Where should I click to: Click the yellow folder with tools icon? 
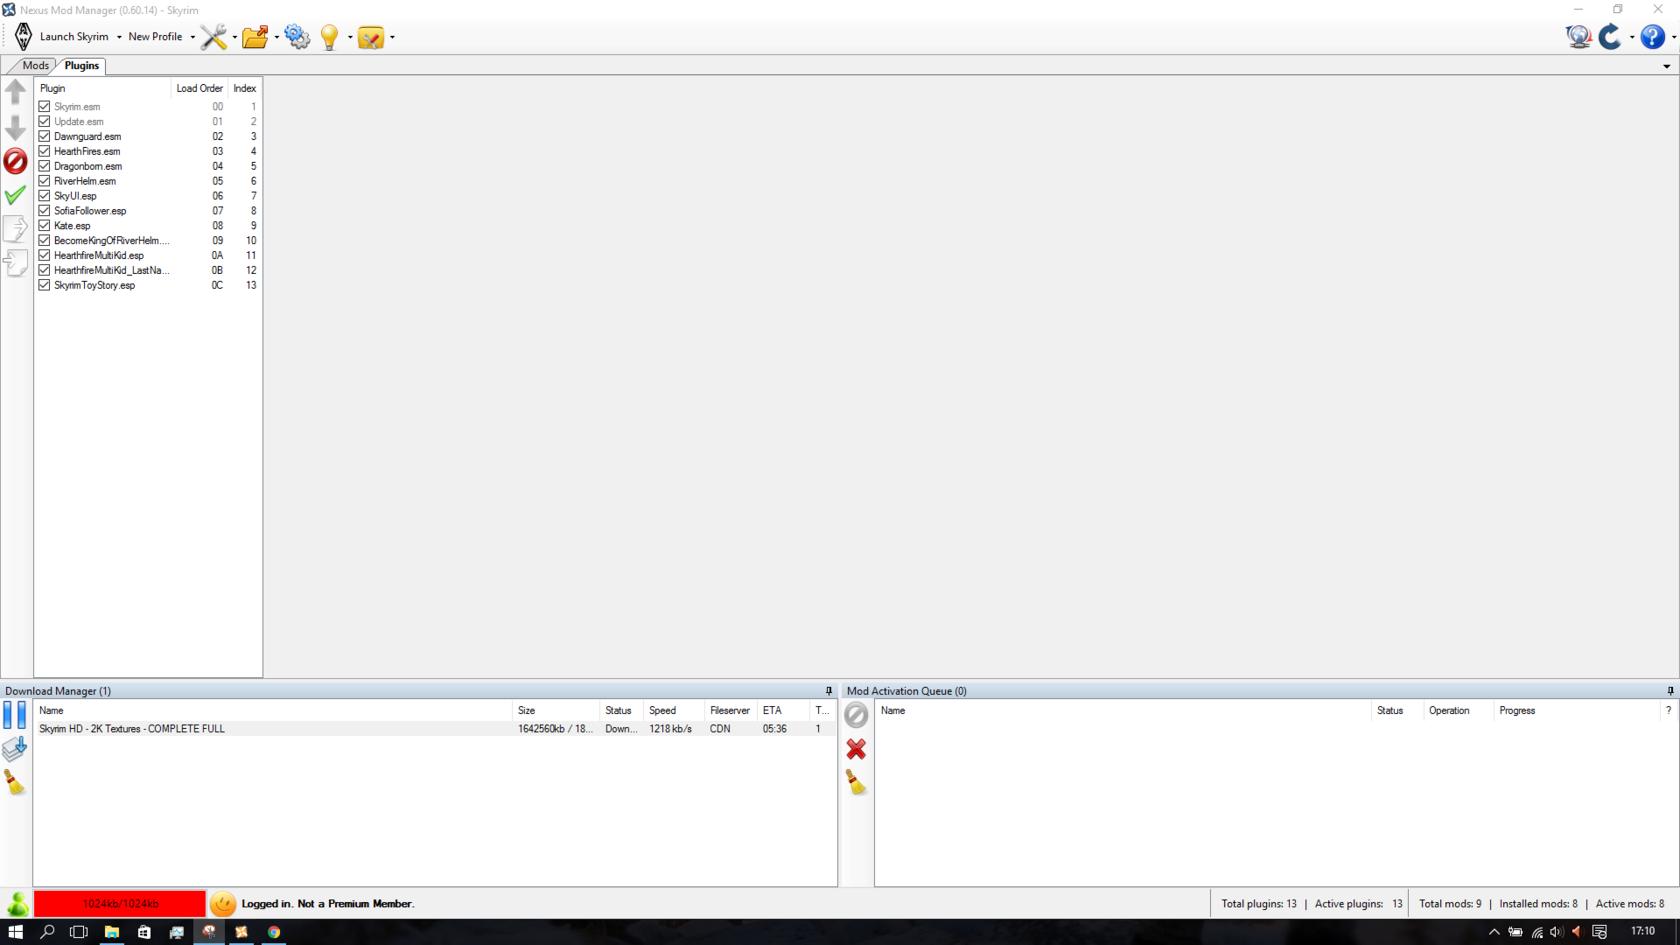click(x=371, y=37)
